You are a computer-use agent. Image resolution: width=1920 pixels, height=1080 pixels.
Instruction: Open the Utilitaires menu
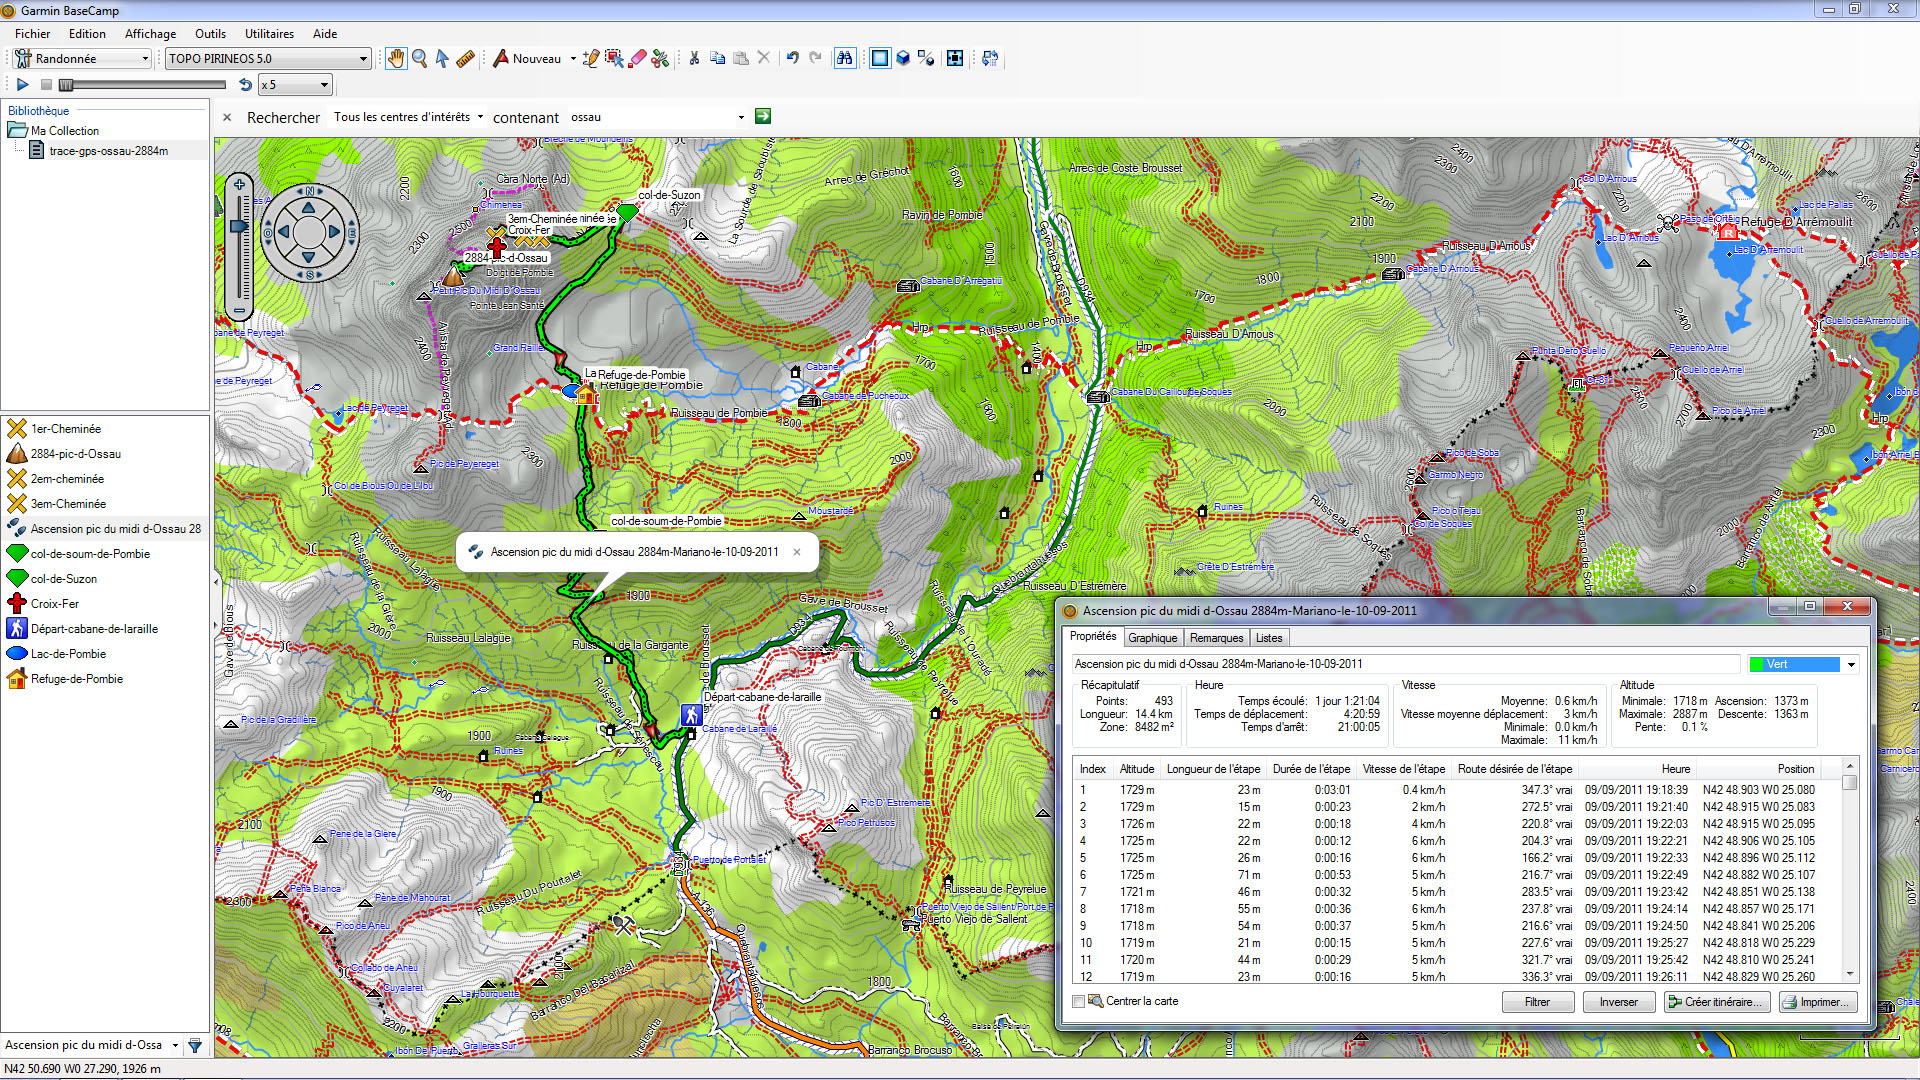269,34
